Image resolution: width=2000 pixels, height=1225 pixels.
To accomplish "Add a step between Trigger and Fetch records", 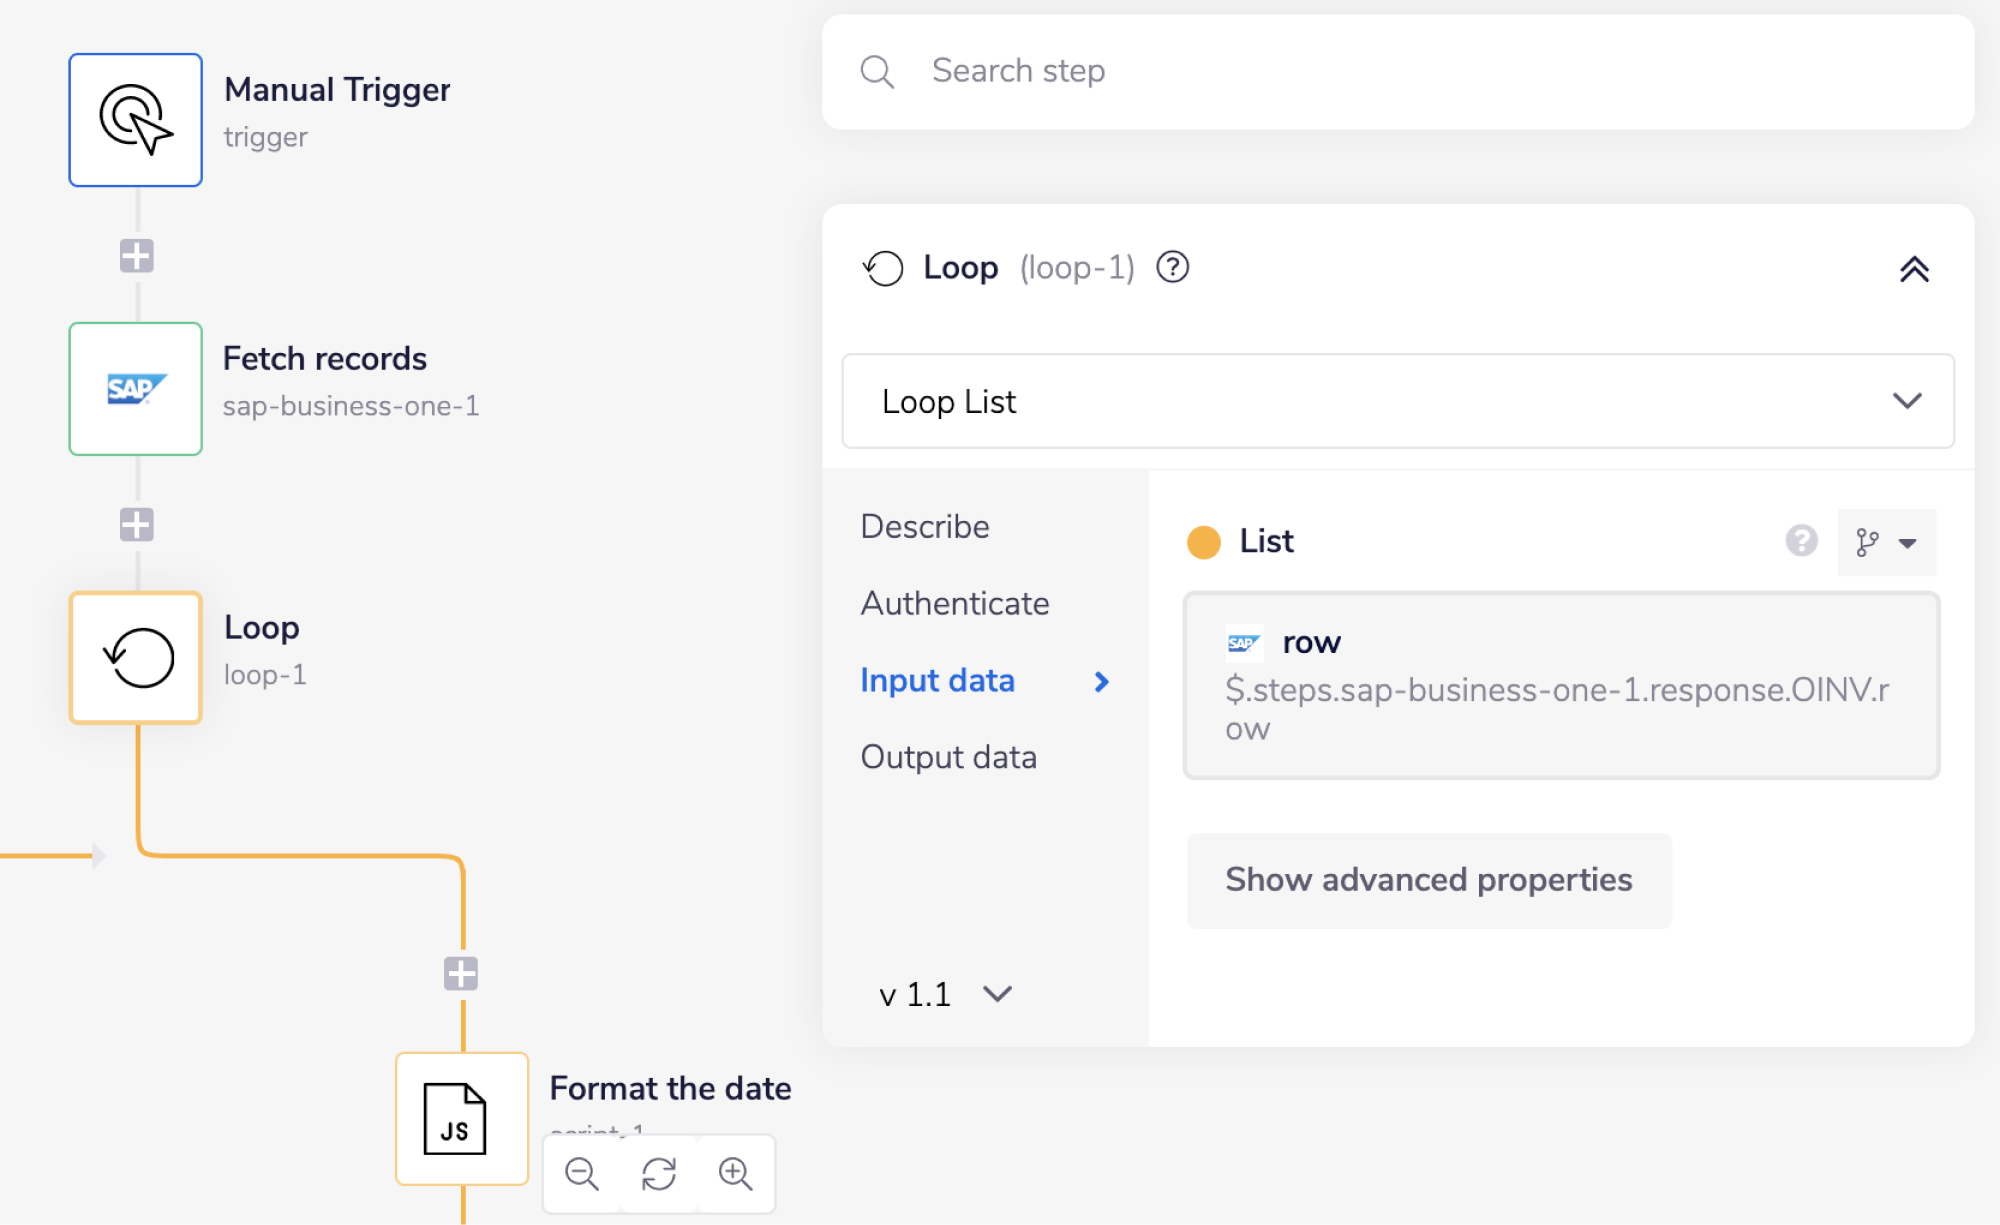I will click(x=137, y=256).
